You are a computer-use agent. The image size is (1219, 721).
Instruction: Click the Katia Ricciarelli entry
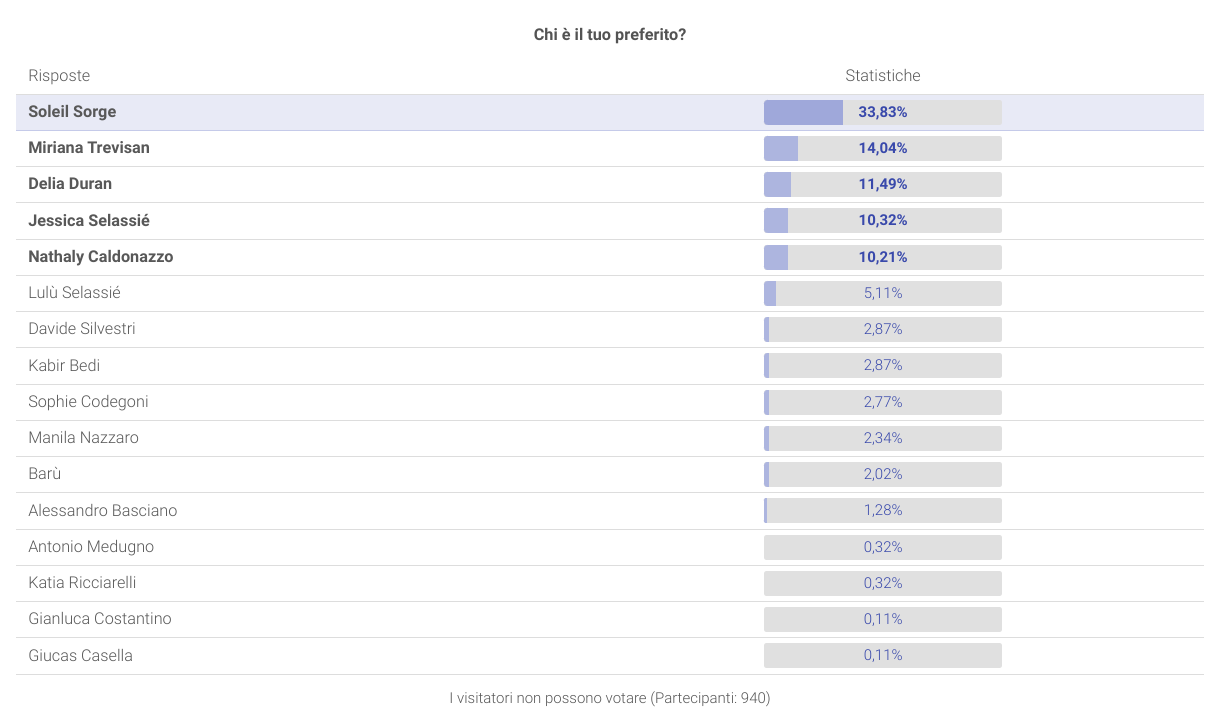82,583
